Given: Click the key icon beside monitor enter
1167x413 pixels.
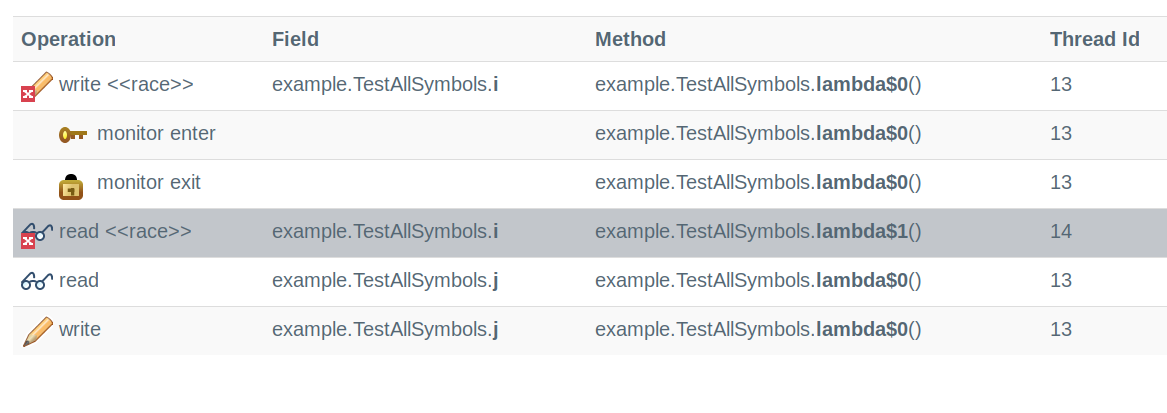Looking at the screenshot, I should tap(73, 135).
